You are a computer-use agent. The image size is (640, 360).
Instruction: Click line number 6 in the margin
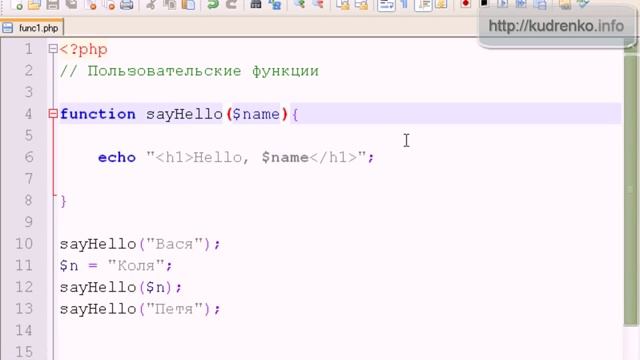[x=29, y=157]
